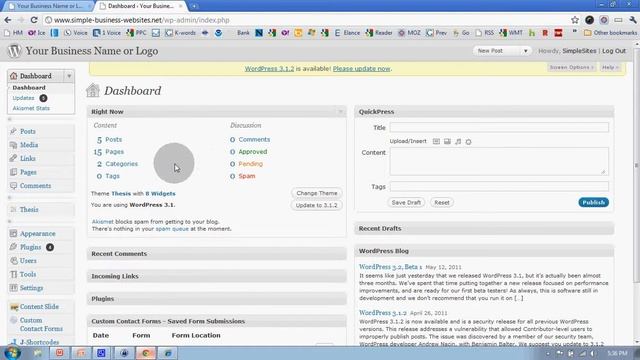This screenshot has height=360, width=640.
Task: Open Other bookmarks folder
Action: pyautogui.click(x=611, y=33)
